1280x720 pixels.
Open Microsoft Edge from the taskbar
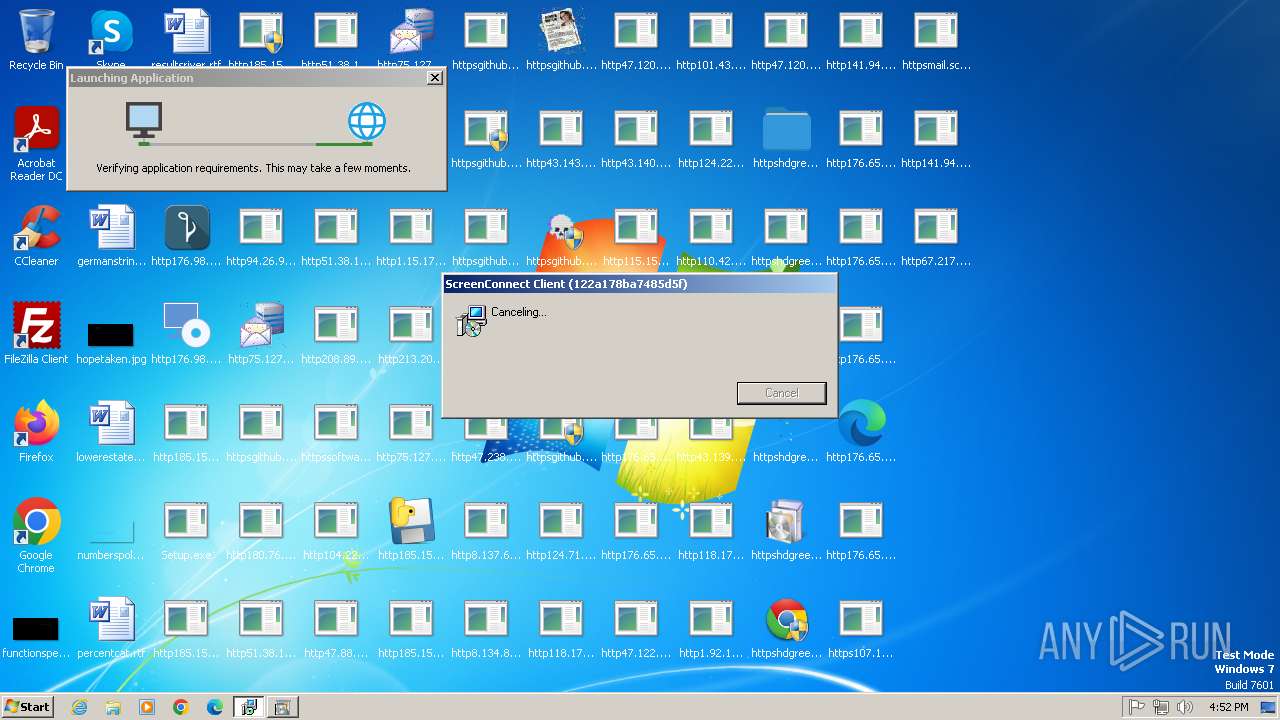[215, 707]
